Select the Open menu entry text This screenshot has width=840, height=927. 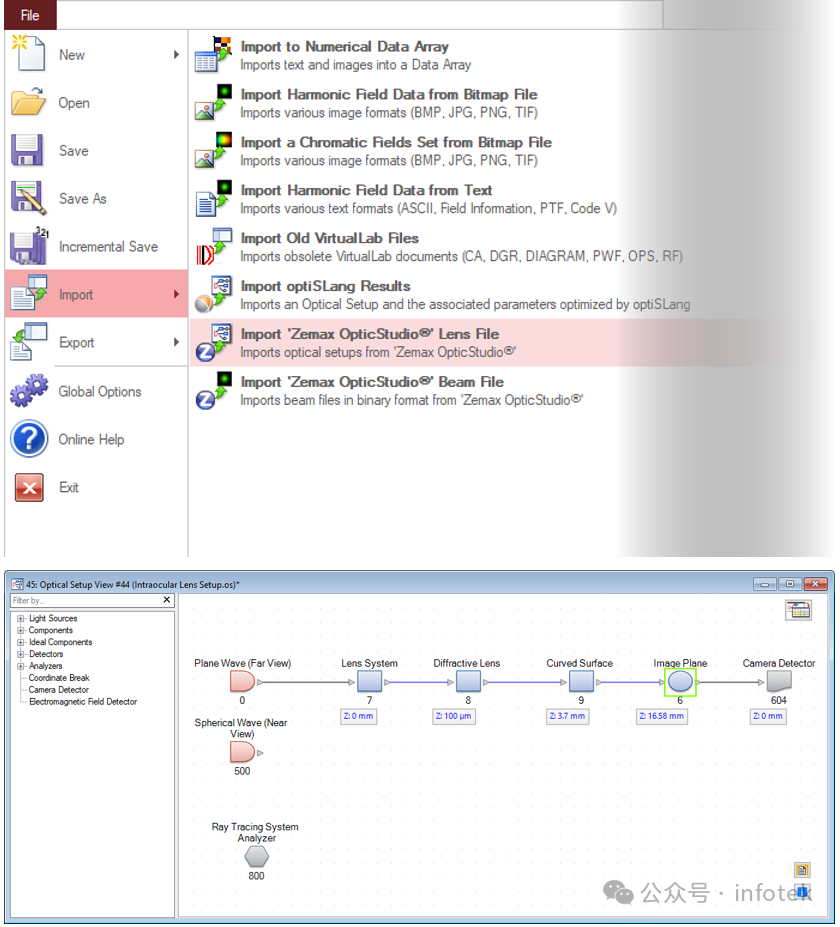[74, 103]
